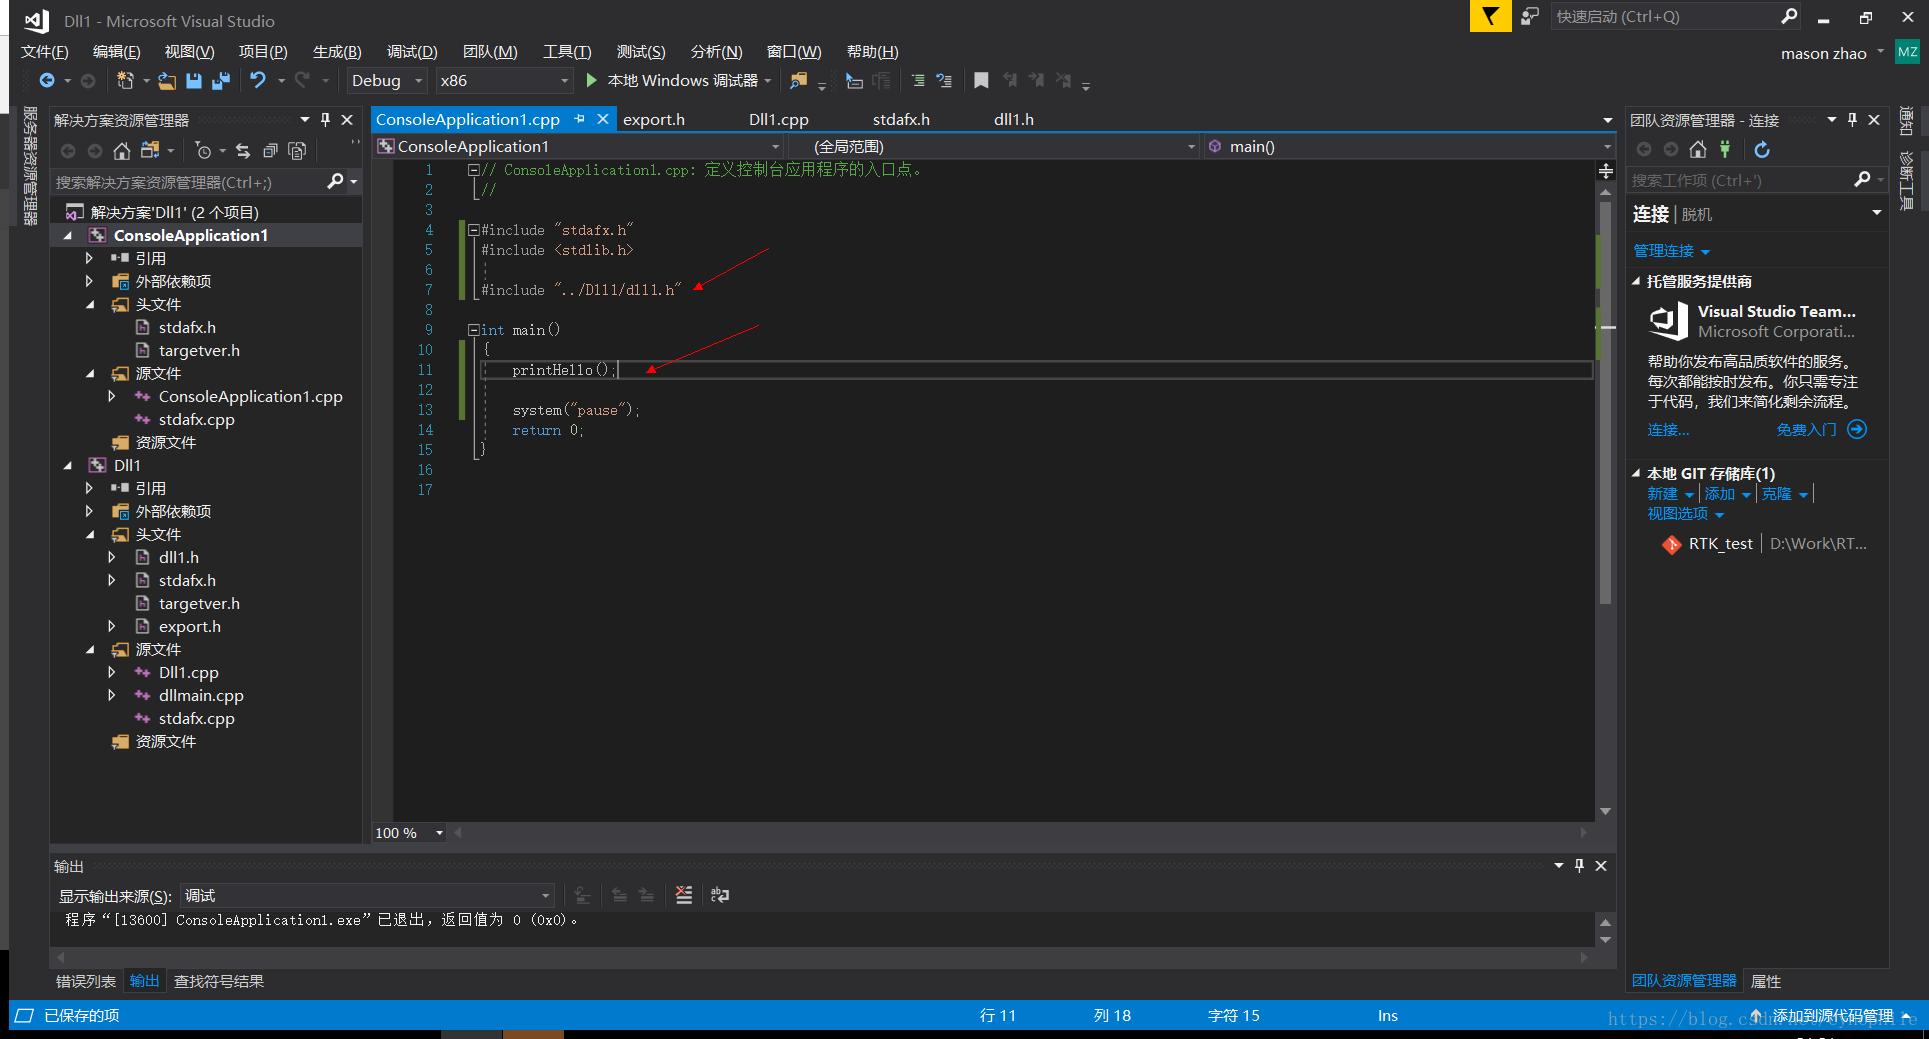Pin the Team Explorer panel
The height and width of the screenshot is (1039, 1929).
point(1852,120)
